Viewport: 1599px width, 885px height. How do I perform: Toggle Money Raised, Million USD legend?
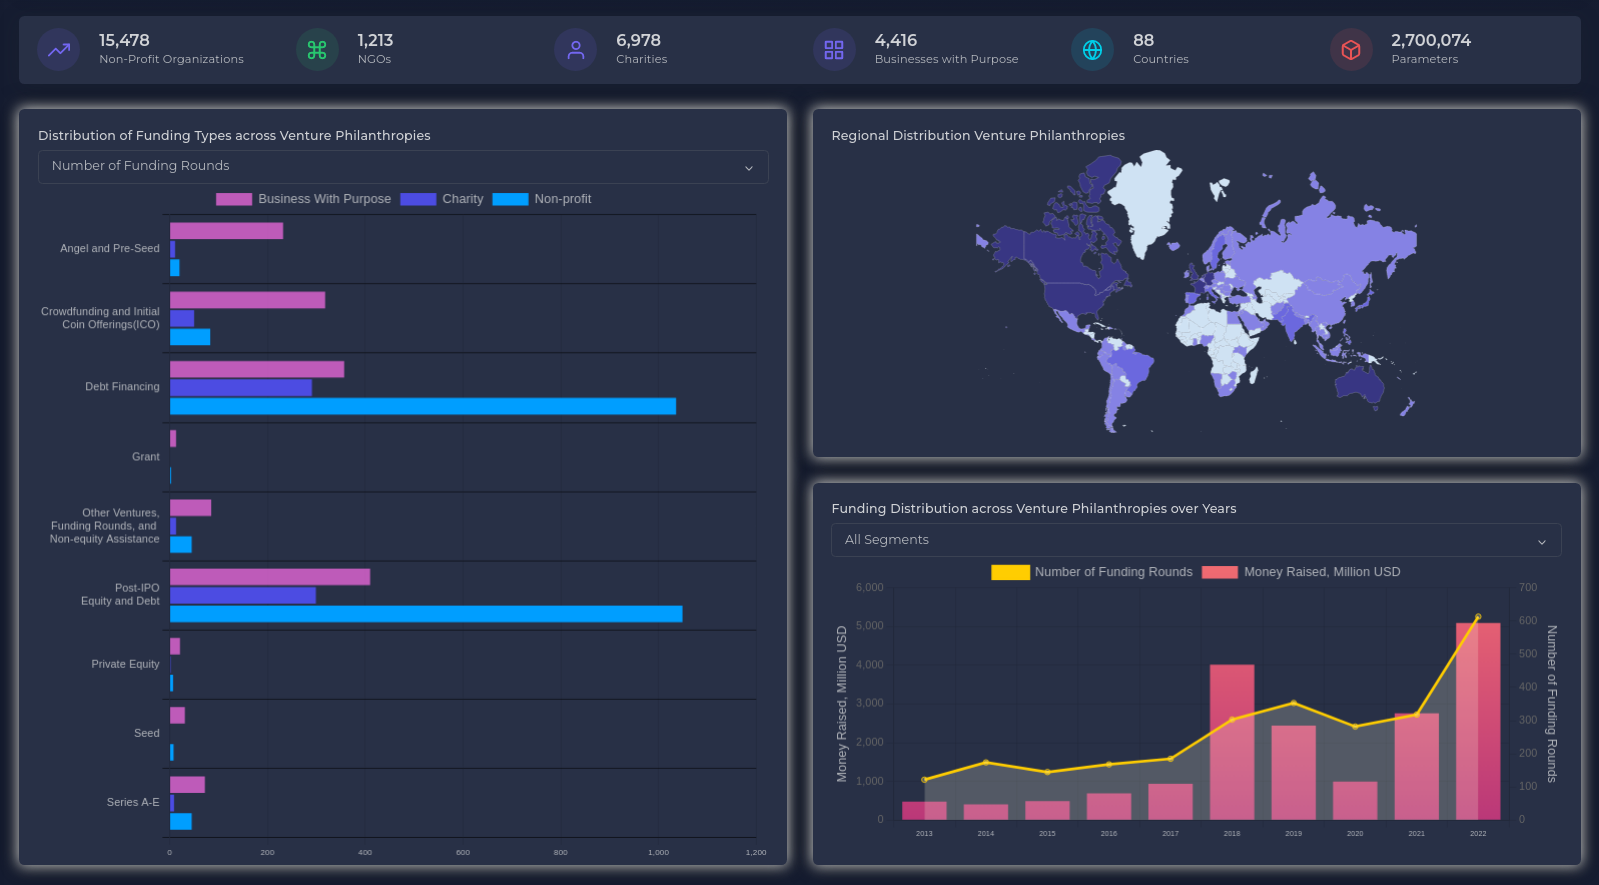[1301, 572]
